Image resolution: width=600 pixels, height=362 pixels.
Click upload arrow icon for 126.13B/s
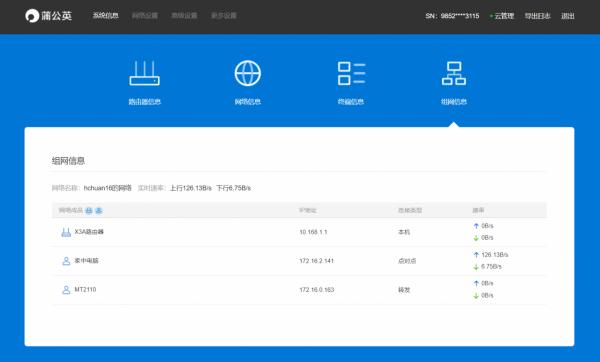tap(476, 255)
